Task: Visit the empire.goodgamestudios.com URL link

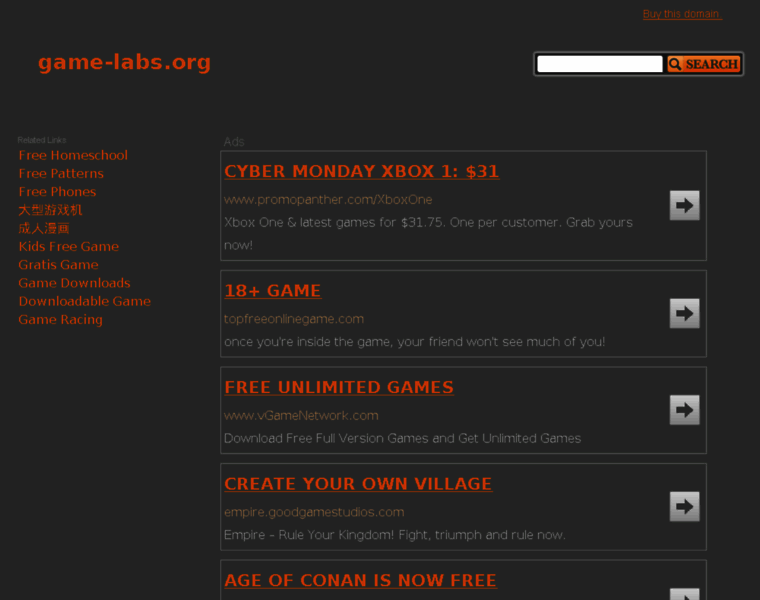Action: click(314, 512)
